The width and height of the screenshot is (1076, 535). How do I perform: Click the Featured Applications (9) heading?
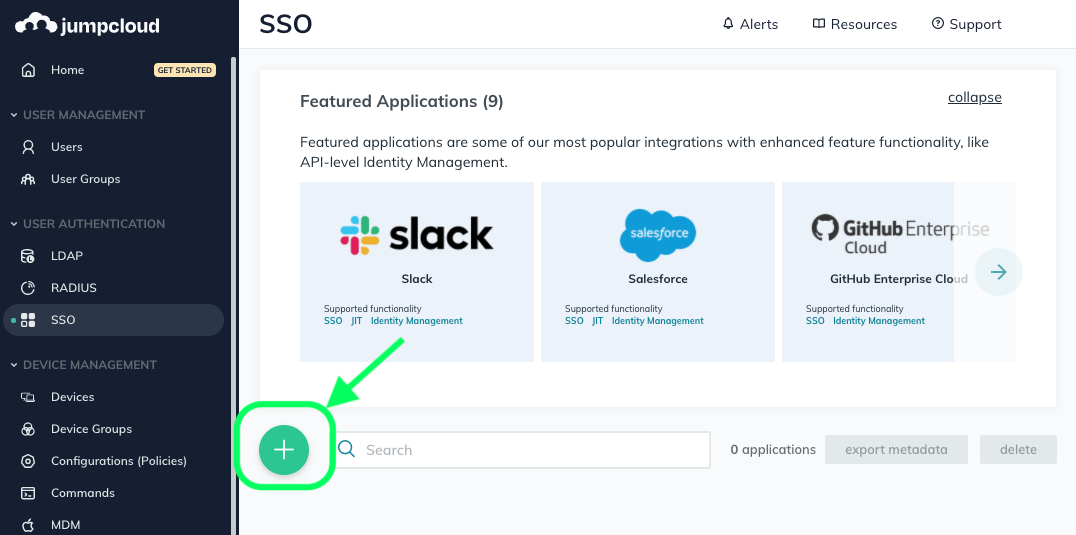point(401,102)
